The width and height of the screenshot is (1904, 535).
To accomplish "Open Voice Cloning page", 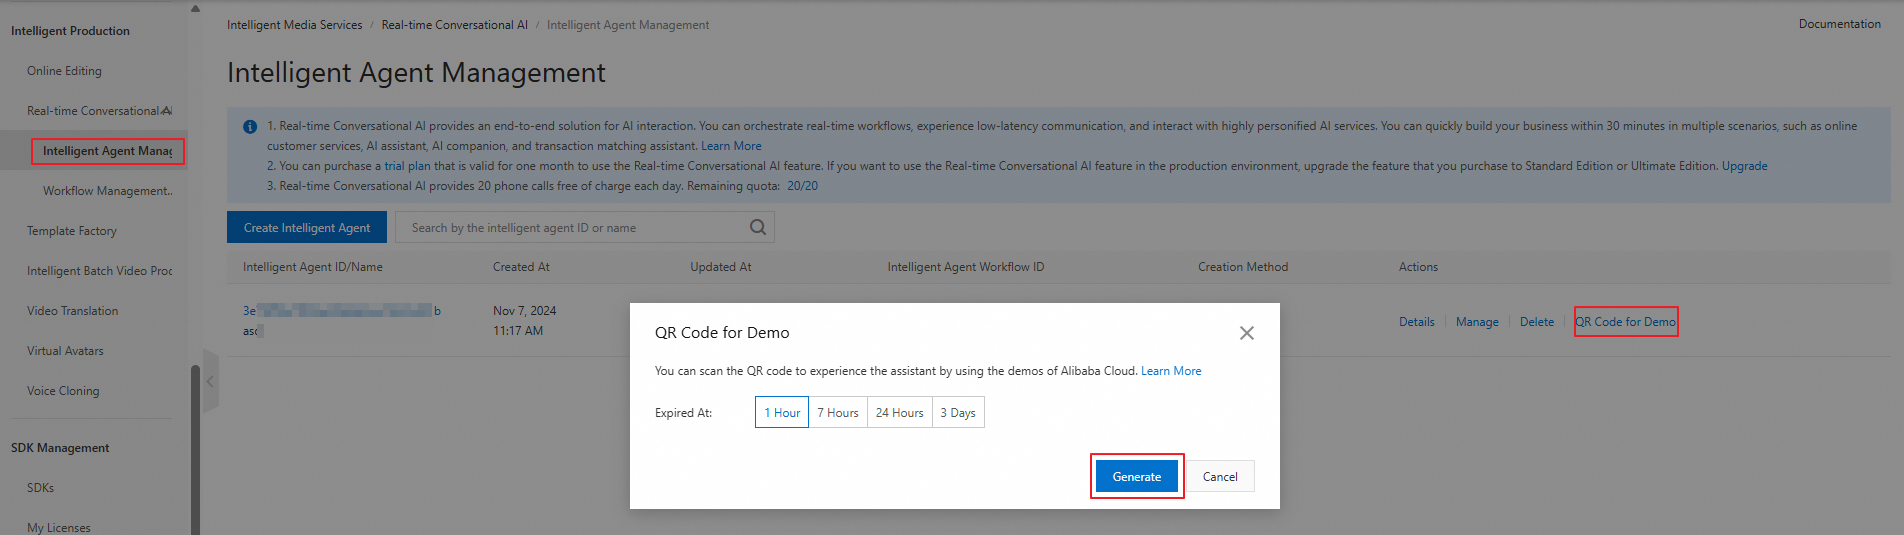I will pos(63,391).
